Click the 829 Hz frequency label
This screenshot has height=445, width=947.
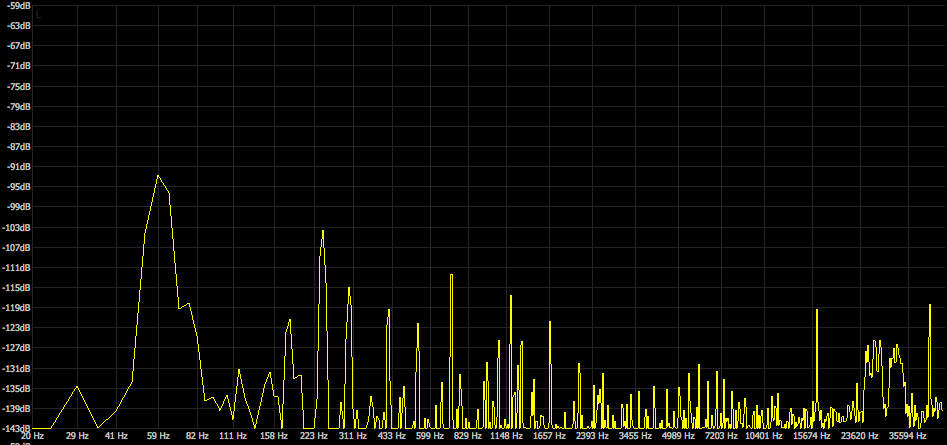pos(468,435)
